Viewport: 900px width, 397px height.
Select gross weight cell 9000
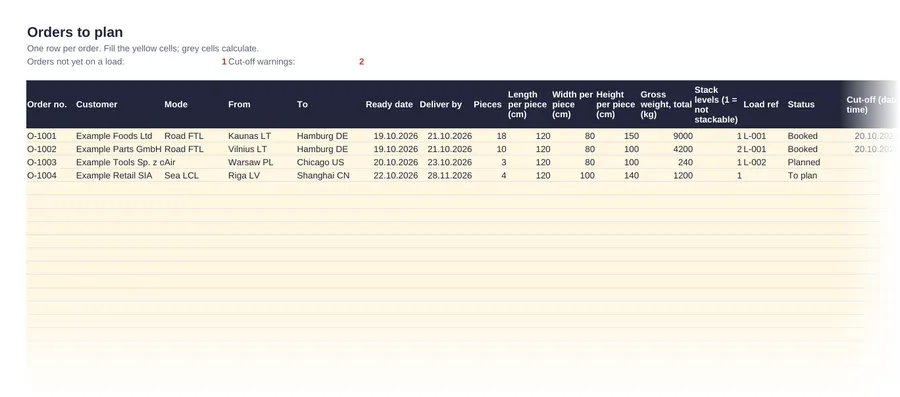click(683, 136)
